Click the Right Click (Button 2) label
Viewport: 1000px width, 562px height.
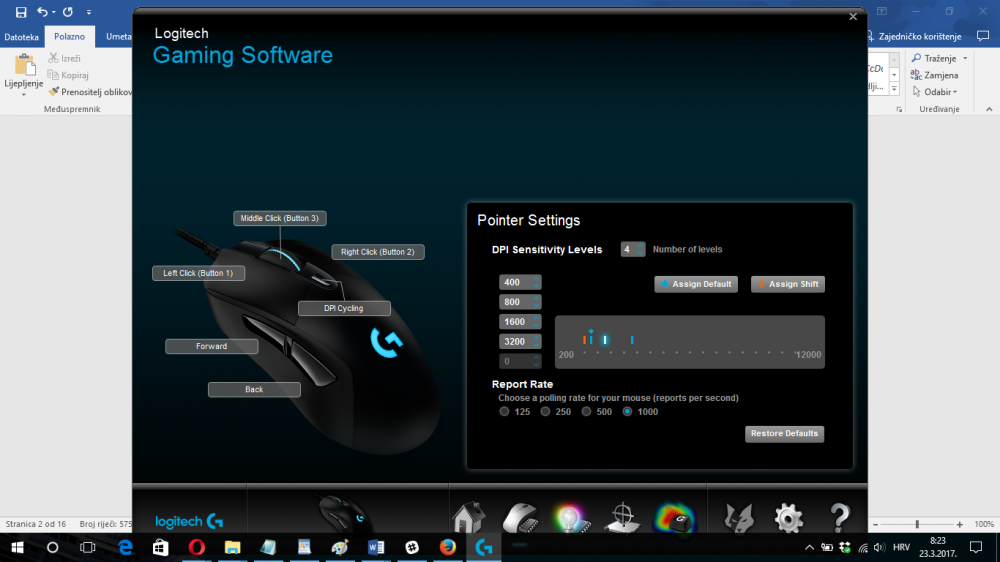(x=378, y=252)
